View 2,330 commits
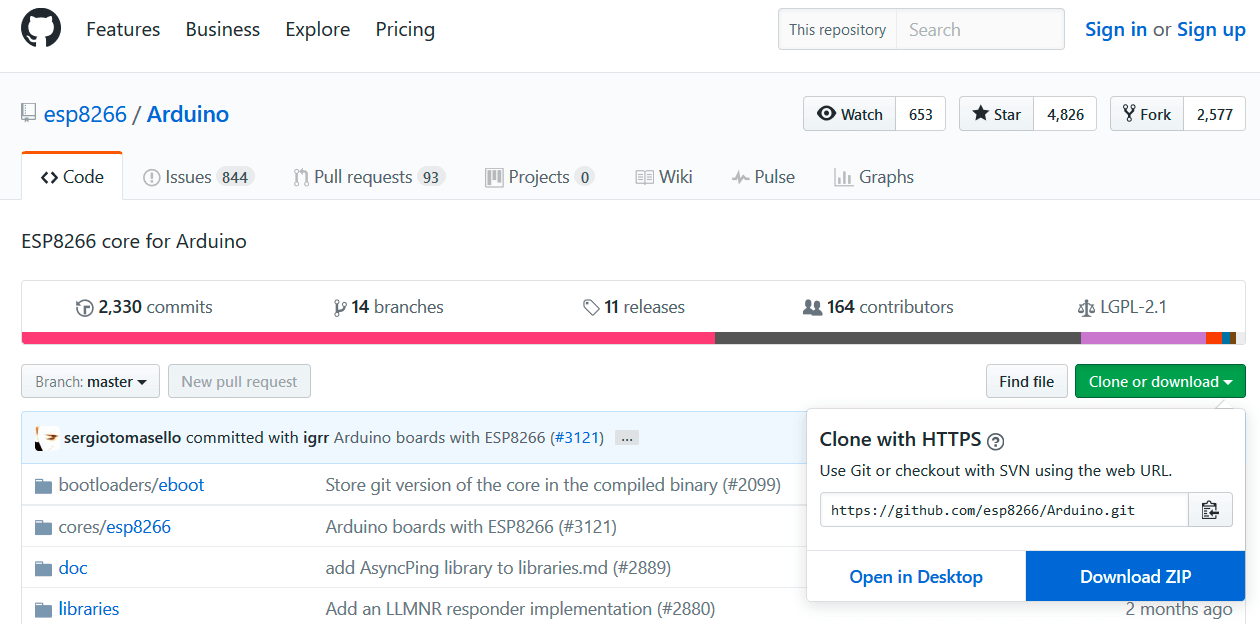Screen dimensions: 1260x624 144,307
